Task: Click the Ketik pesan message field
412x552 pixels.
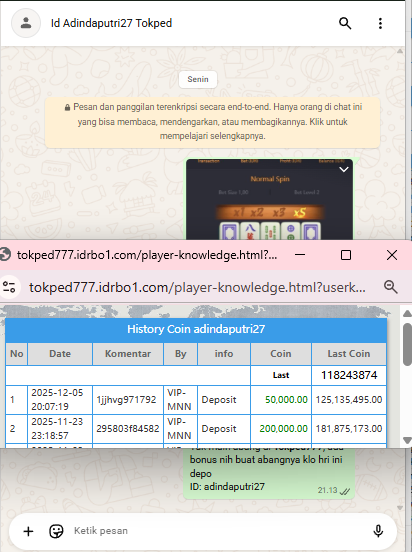Action: [218, 531]
